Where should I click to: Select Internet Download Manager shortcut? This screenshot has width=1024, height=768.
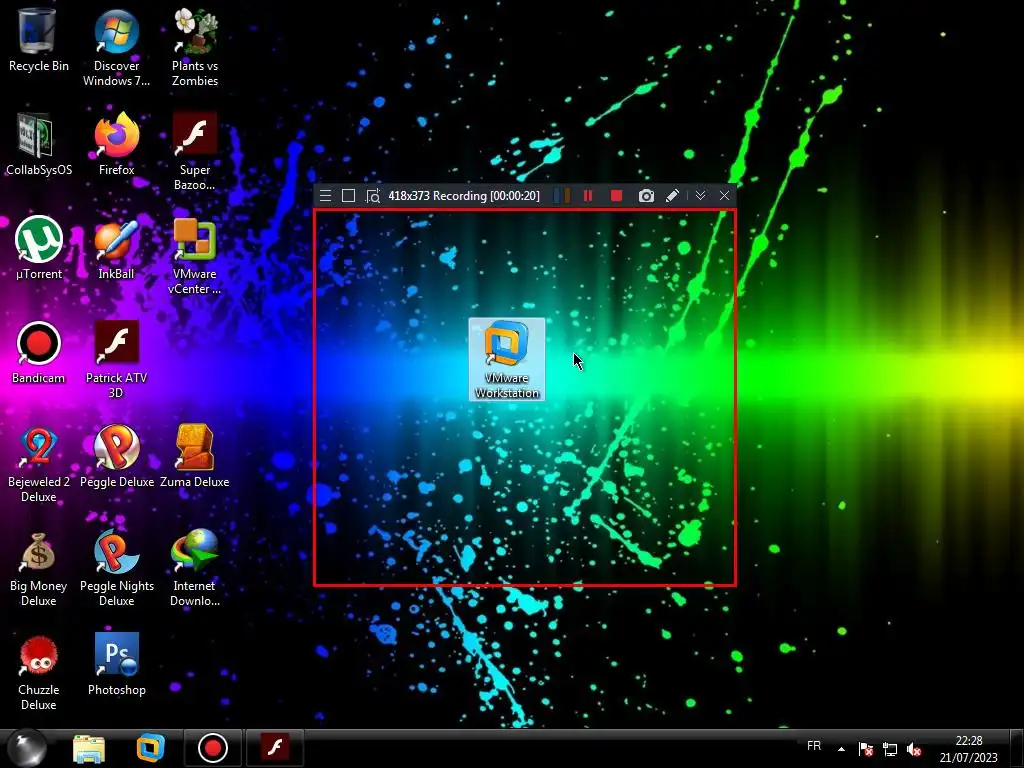[x=195, y=568]
